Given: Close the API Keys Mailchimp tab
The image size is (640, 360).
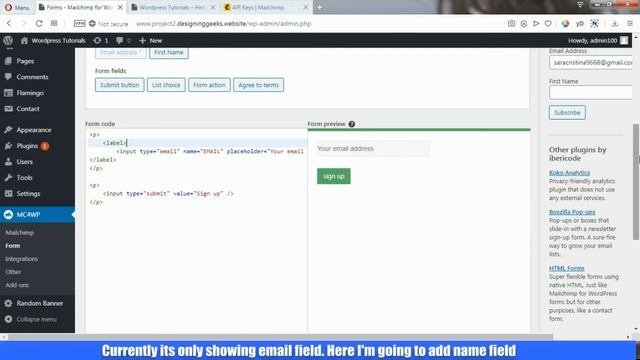Looking at the screenshot, I should (306, 7).
